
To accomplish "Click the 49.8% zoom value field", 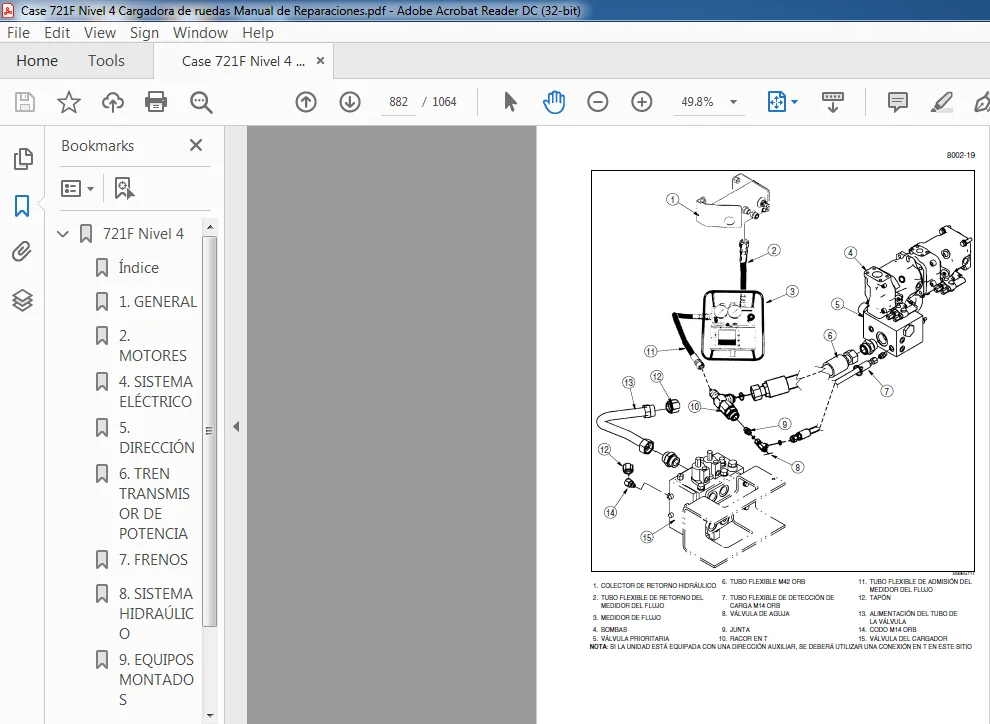I will 697,102.
